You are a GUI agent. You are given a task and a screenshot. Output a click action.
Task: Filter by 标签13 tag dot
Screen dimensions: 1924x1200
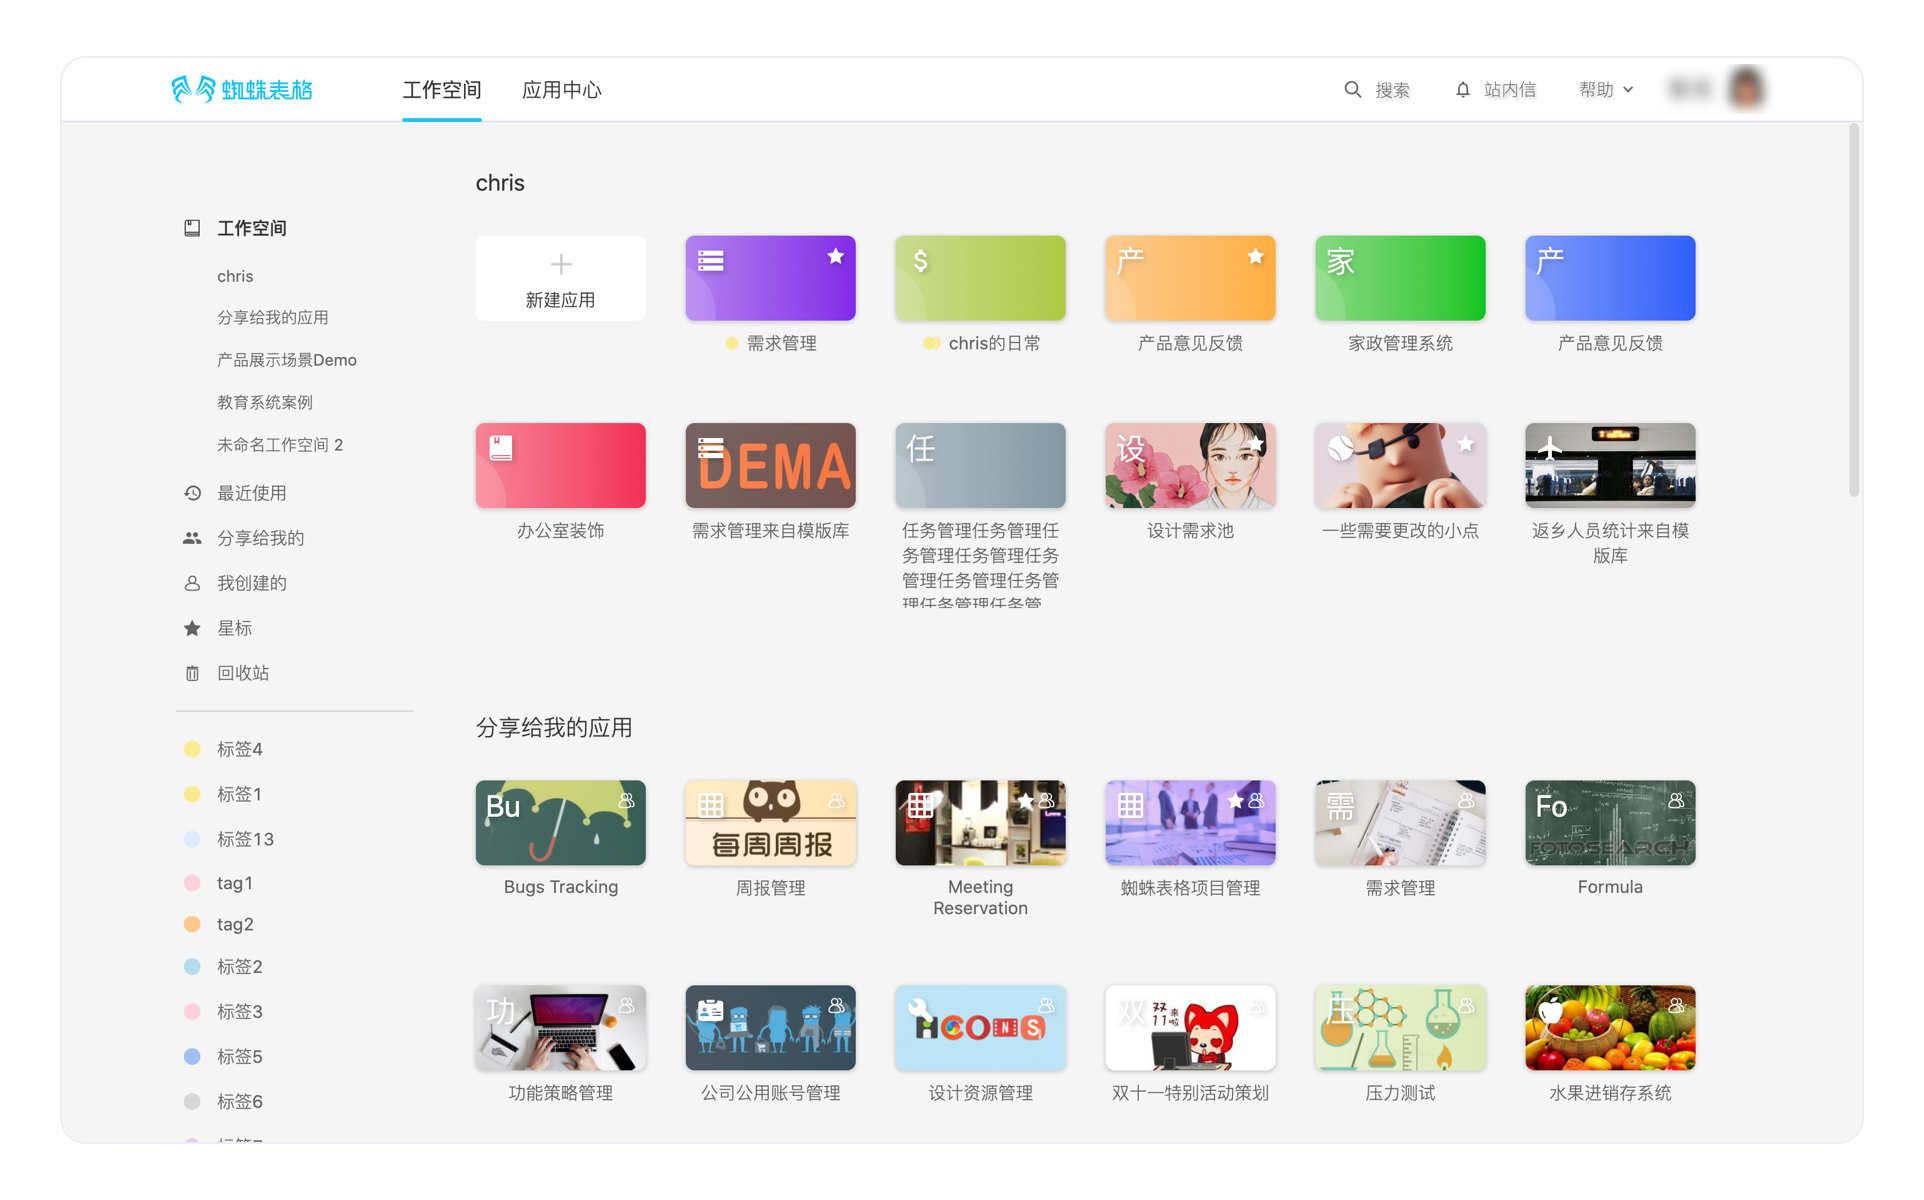[x=192, y=839]
